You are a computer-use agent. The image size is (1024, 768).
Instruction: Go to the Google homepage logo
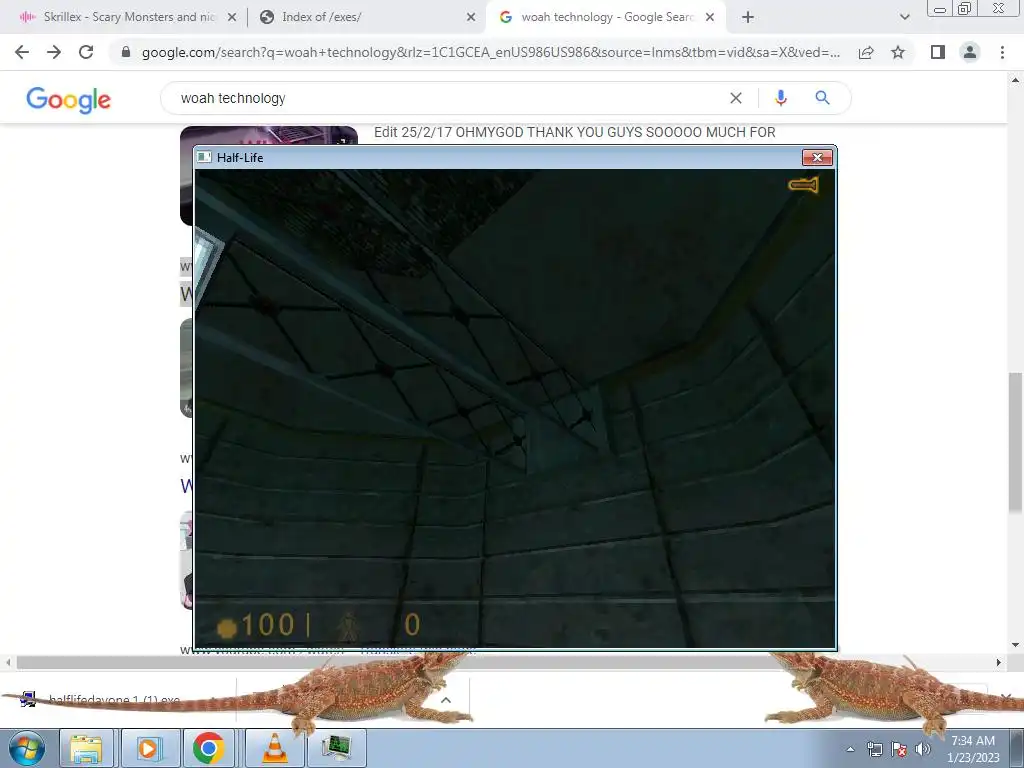tap(69, 99)
